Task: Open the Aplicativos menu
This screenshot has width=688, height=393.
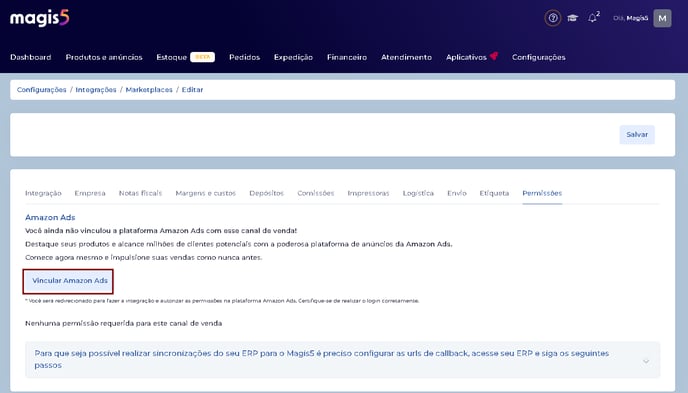Action: (466, 57)
